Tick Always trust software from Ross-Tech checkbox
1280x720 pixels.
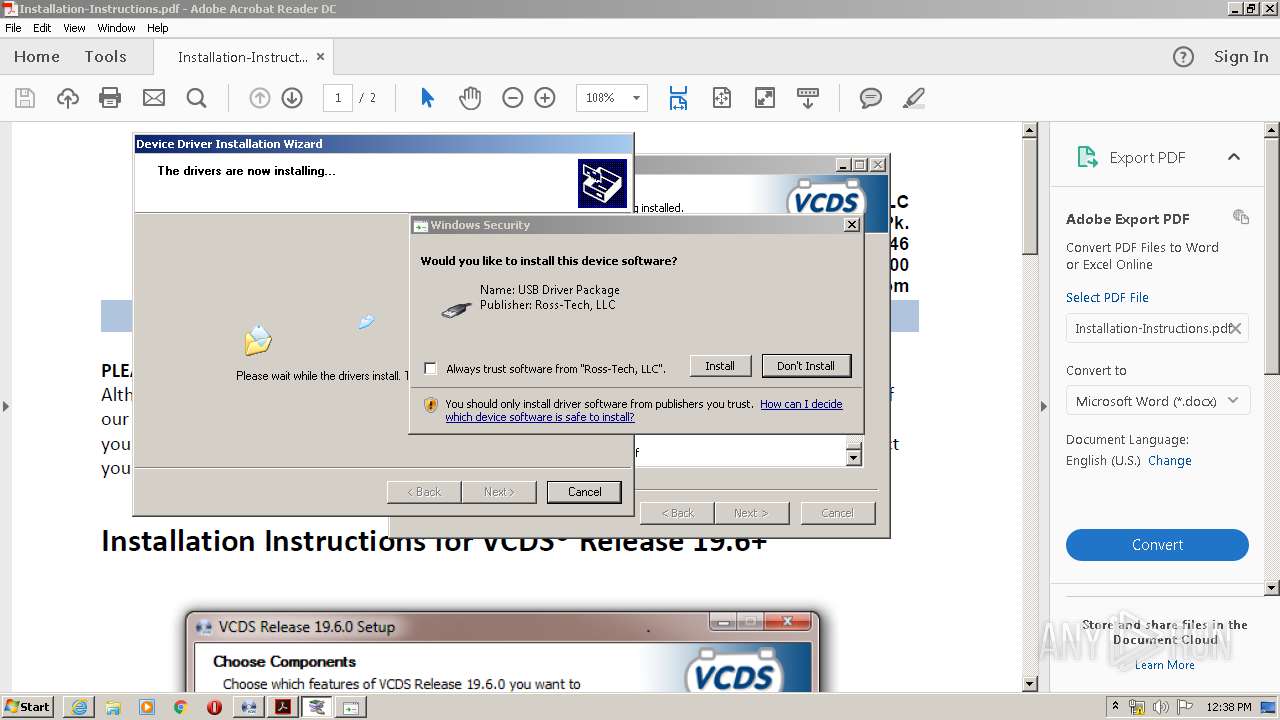430,368
